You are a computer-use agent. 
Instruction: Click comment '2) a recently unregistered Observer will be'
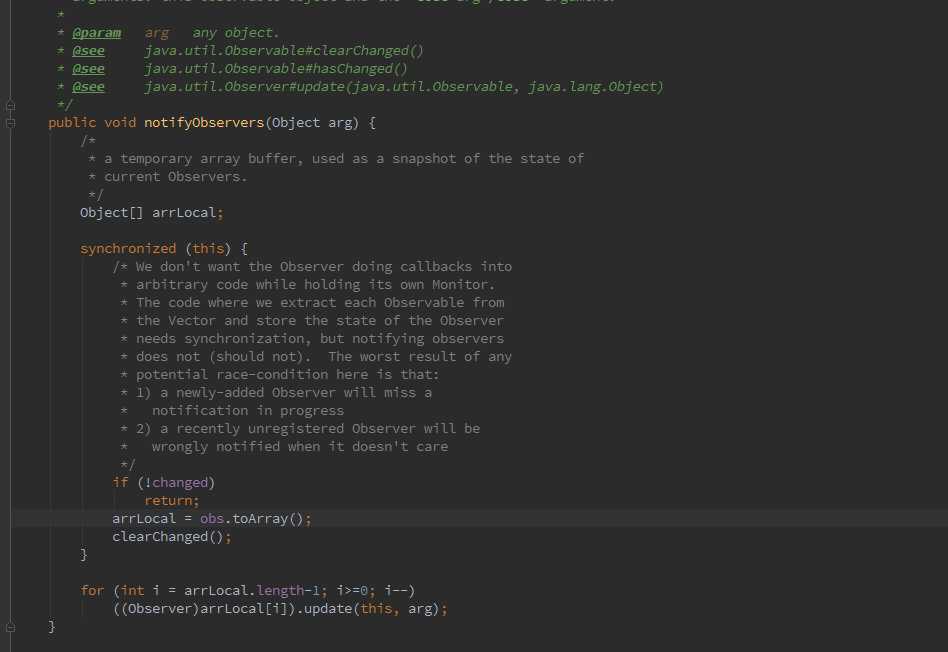tap(308, 429)
